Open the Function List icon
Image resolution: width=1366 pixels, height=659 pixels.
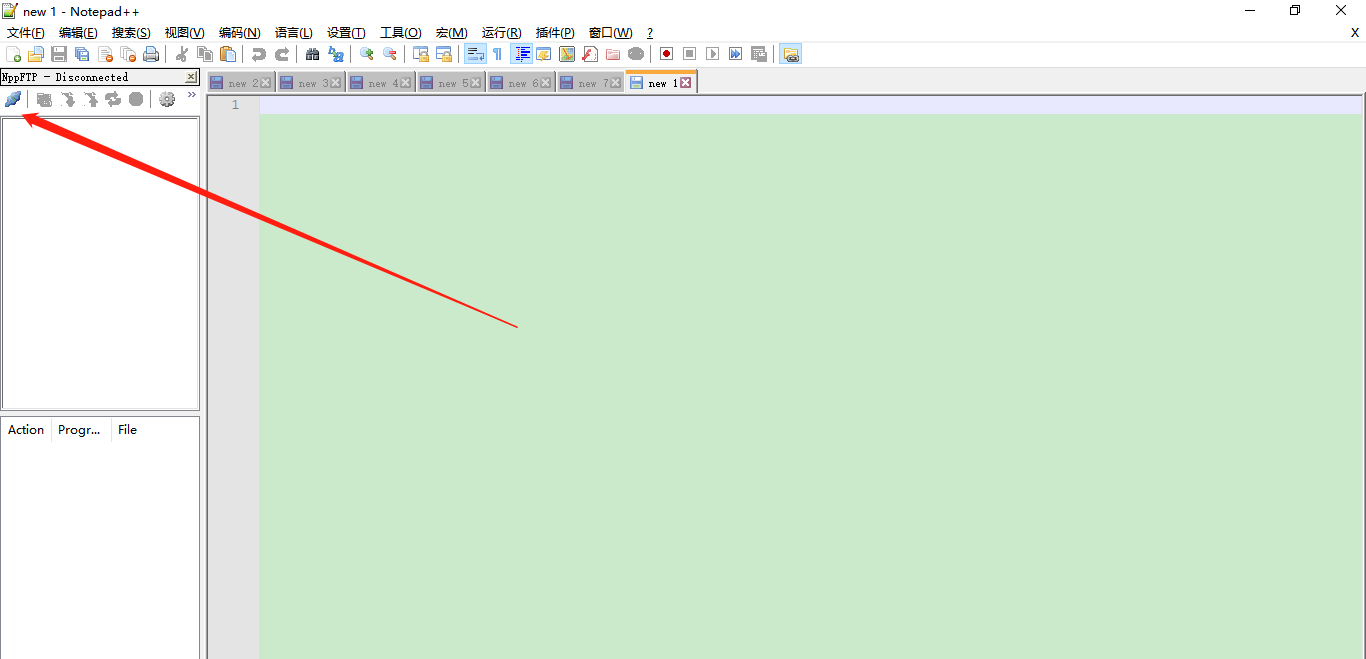click(590, 54)
